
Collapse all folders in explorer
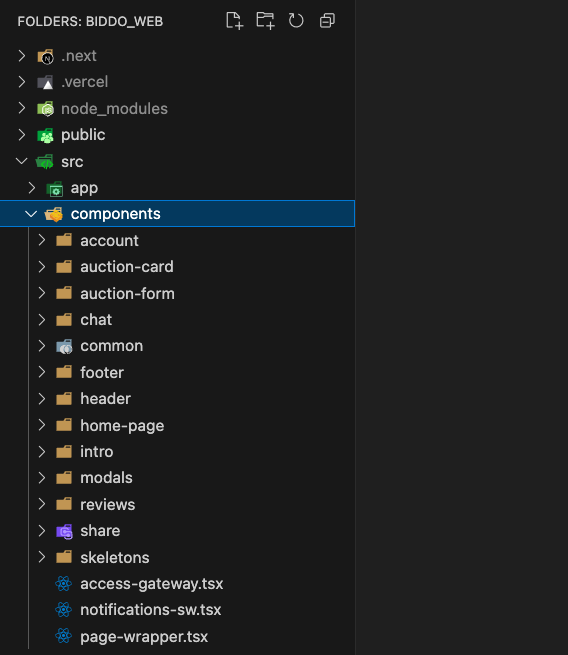click(x=327, y=20)
